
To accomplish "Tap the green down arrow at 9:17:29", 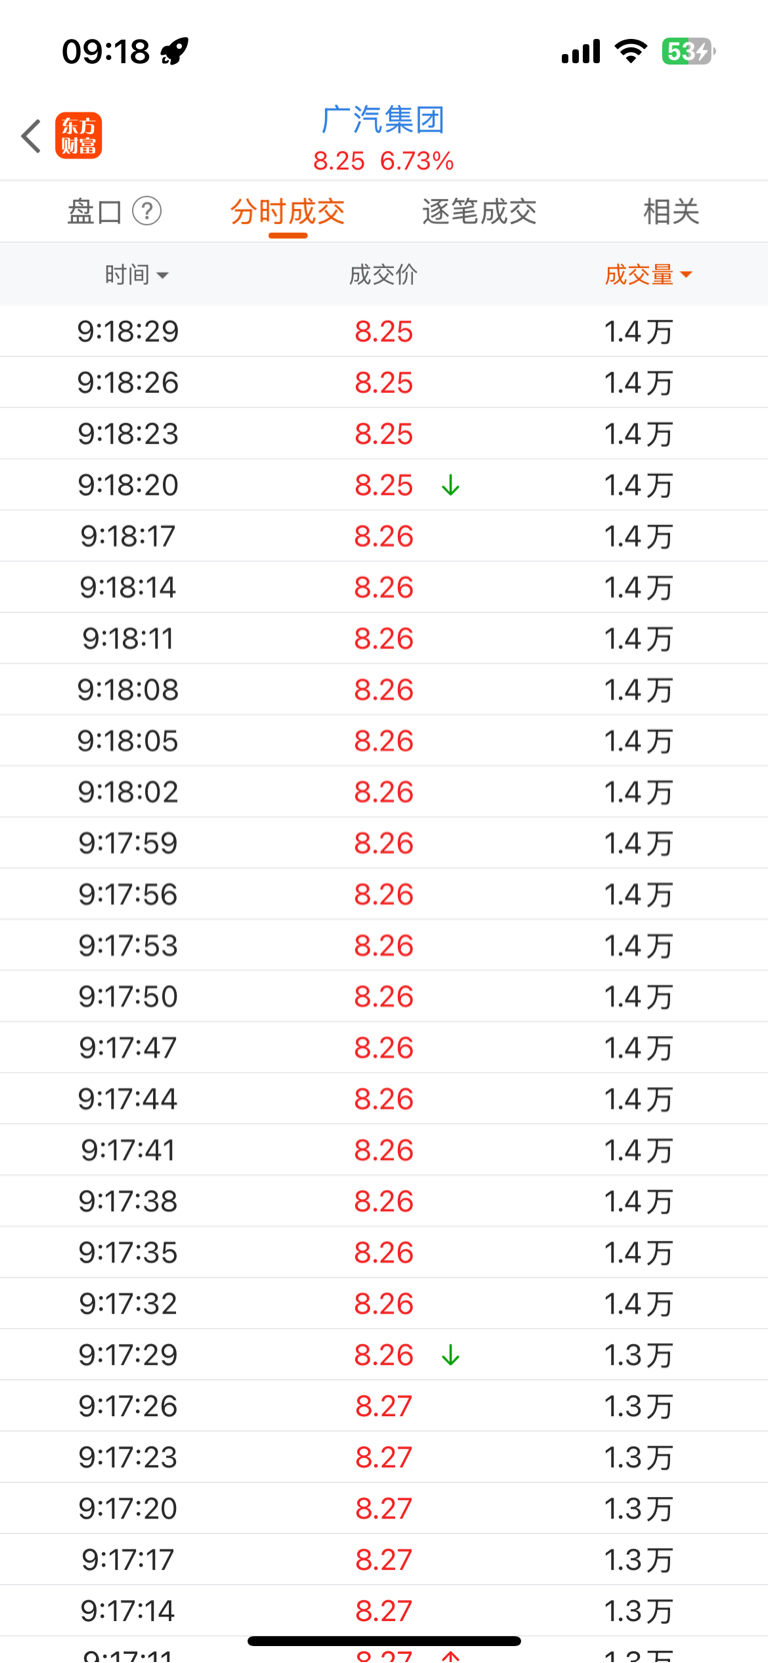I will (451, 1355).
